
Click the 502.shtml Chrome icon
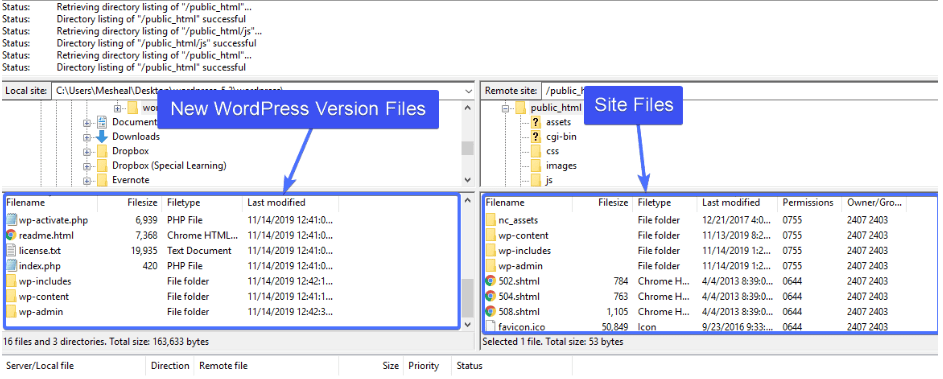click(491, 281)
